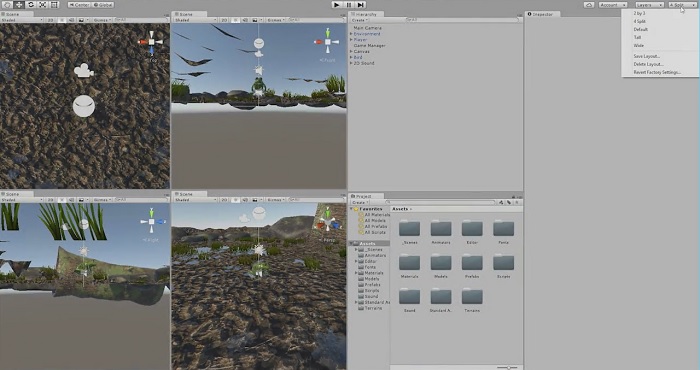Open the Materials folder icon in the asset grid

pos(409,262)
